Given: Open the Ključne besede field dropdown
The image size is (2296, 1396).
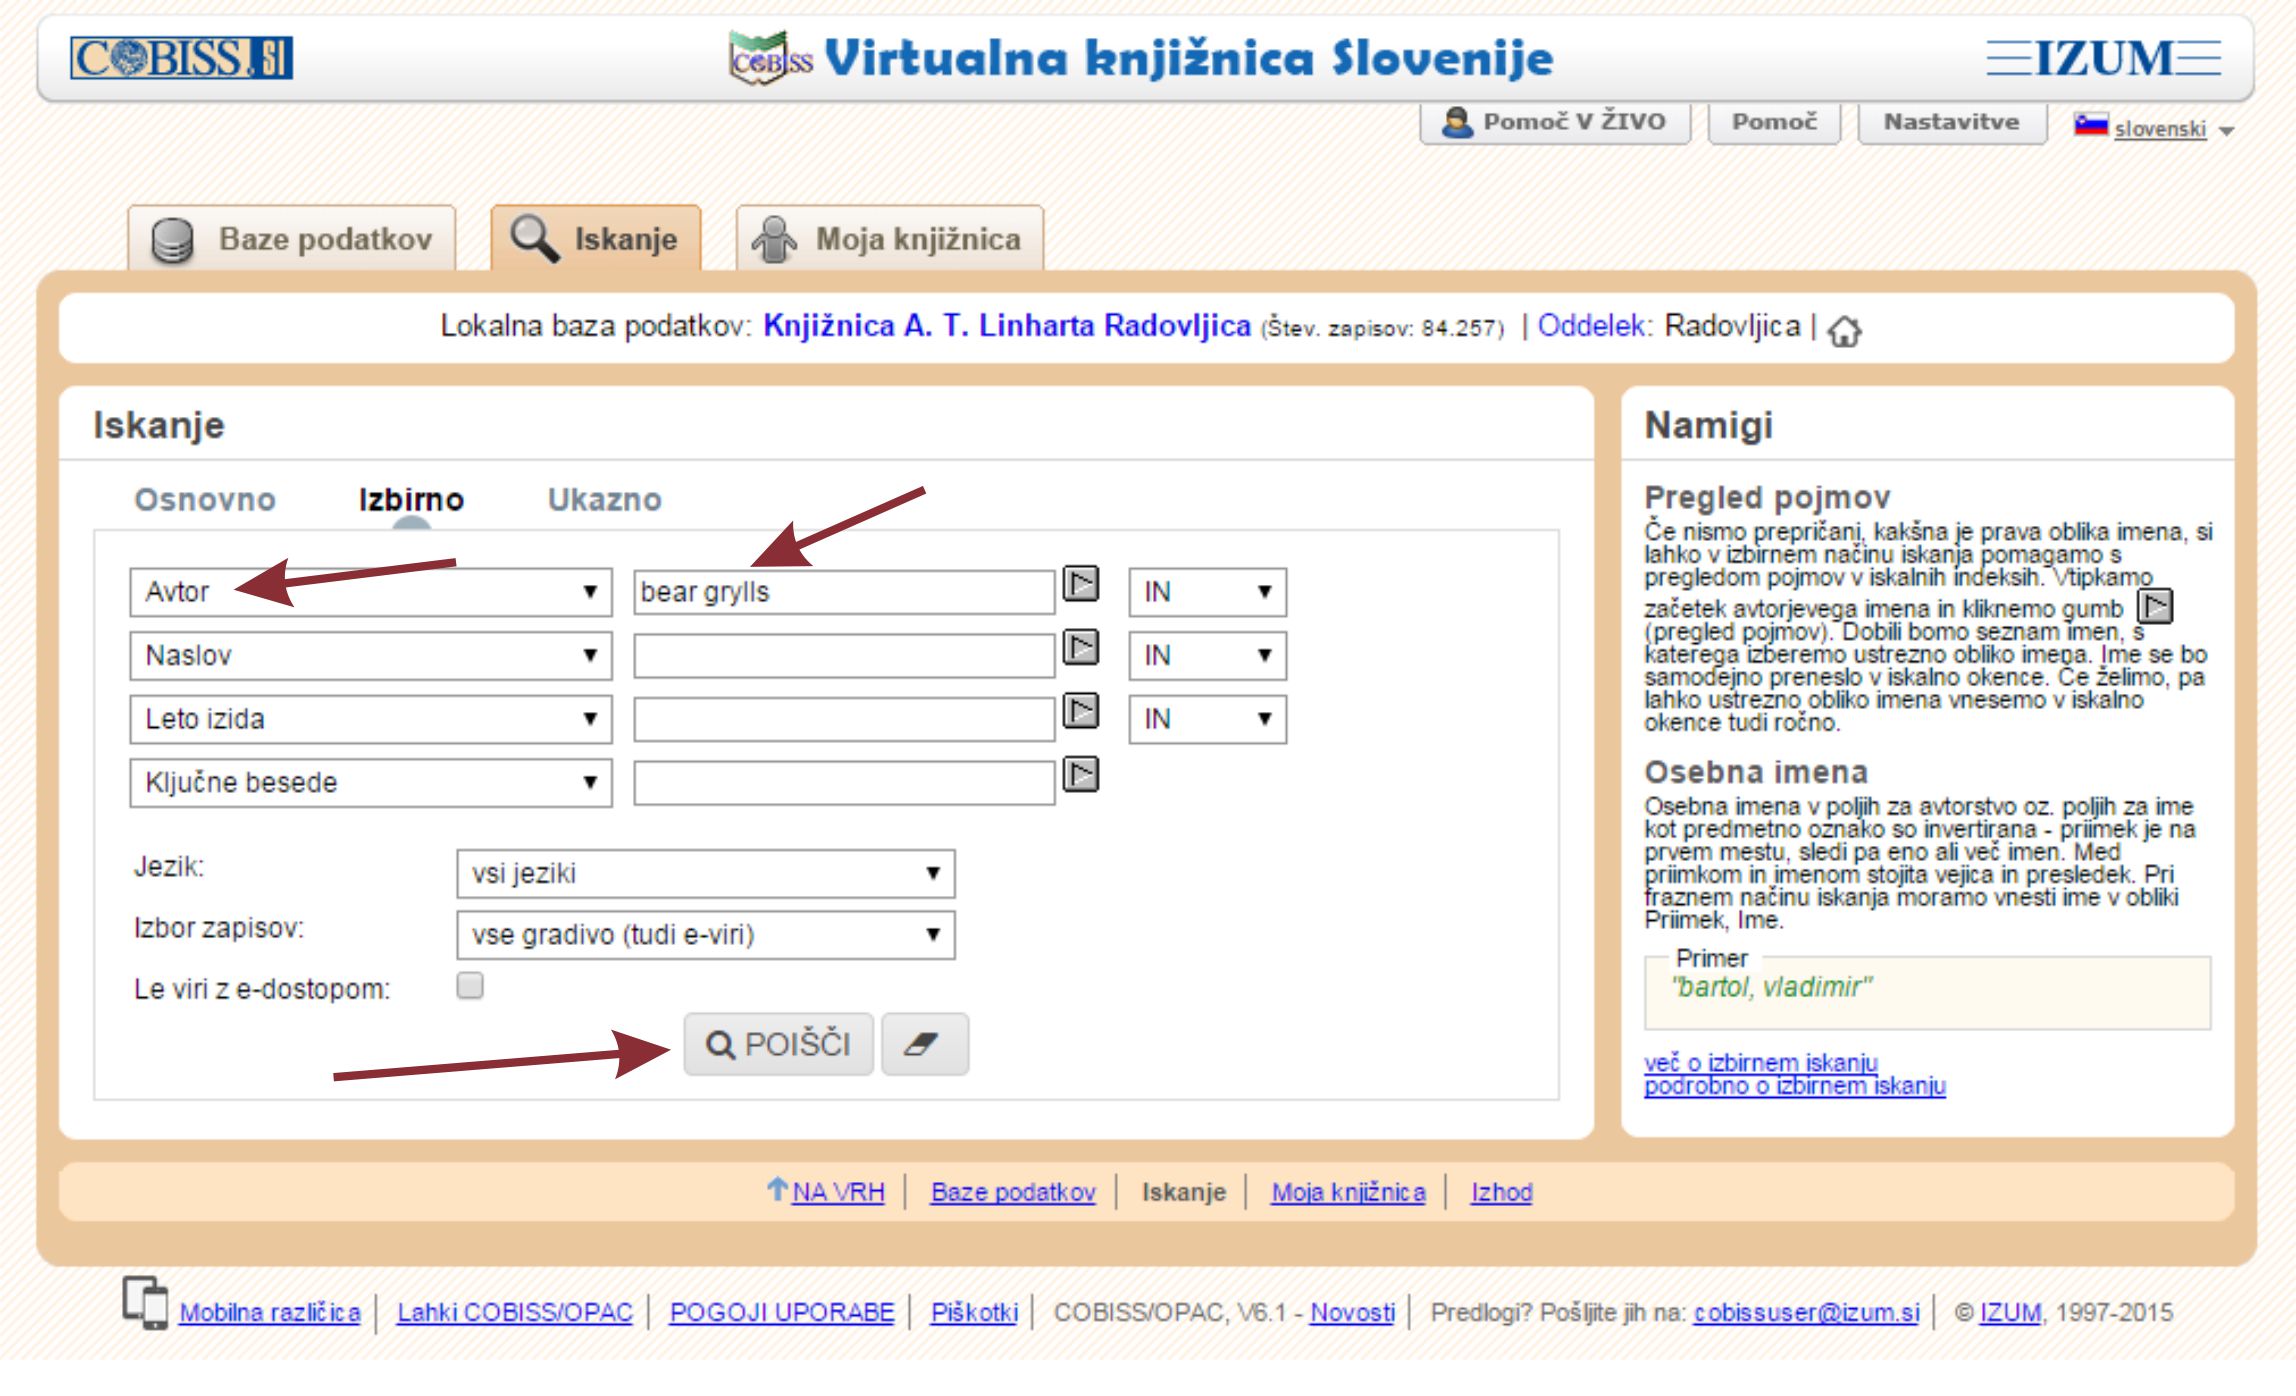Looking at the screenshot, I should (x=371, y=783).
